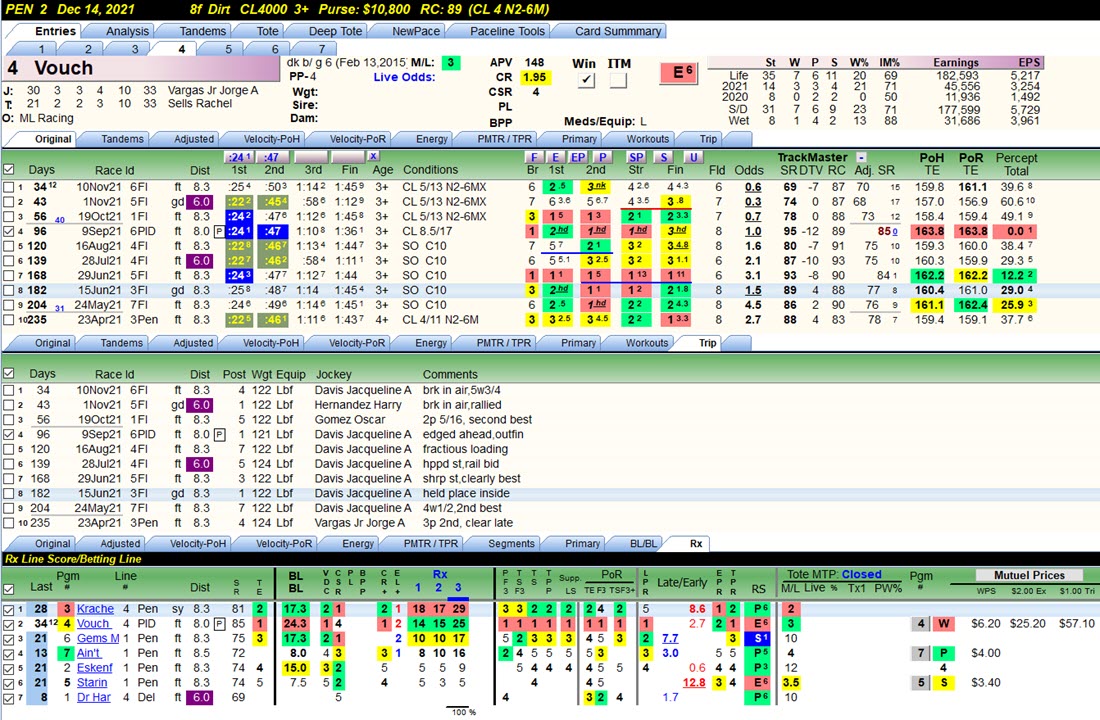Open the Segments tab in the bottom tab row
The height and width of the screenshot is (720, 1100).
(x=511, y=543)
